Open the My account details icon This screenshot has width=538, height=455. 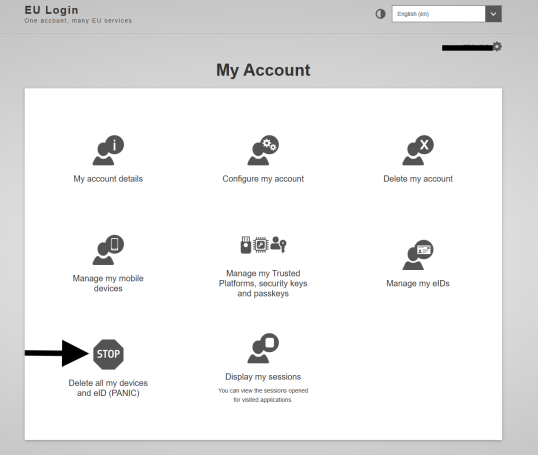click(x=108, y=150)
